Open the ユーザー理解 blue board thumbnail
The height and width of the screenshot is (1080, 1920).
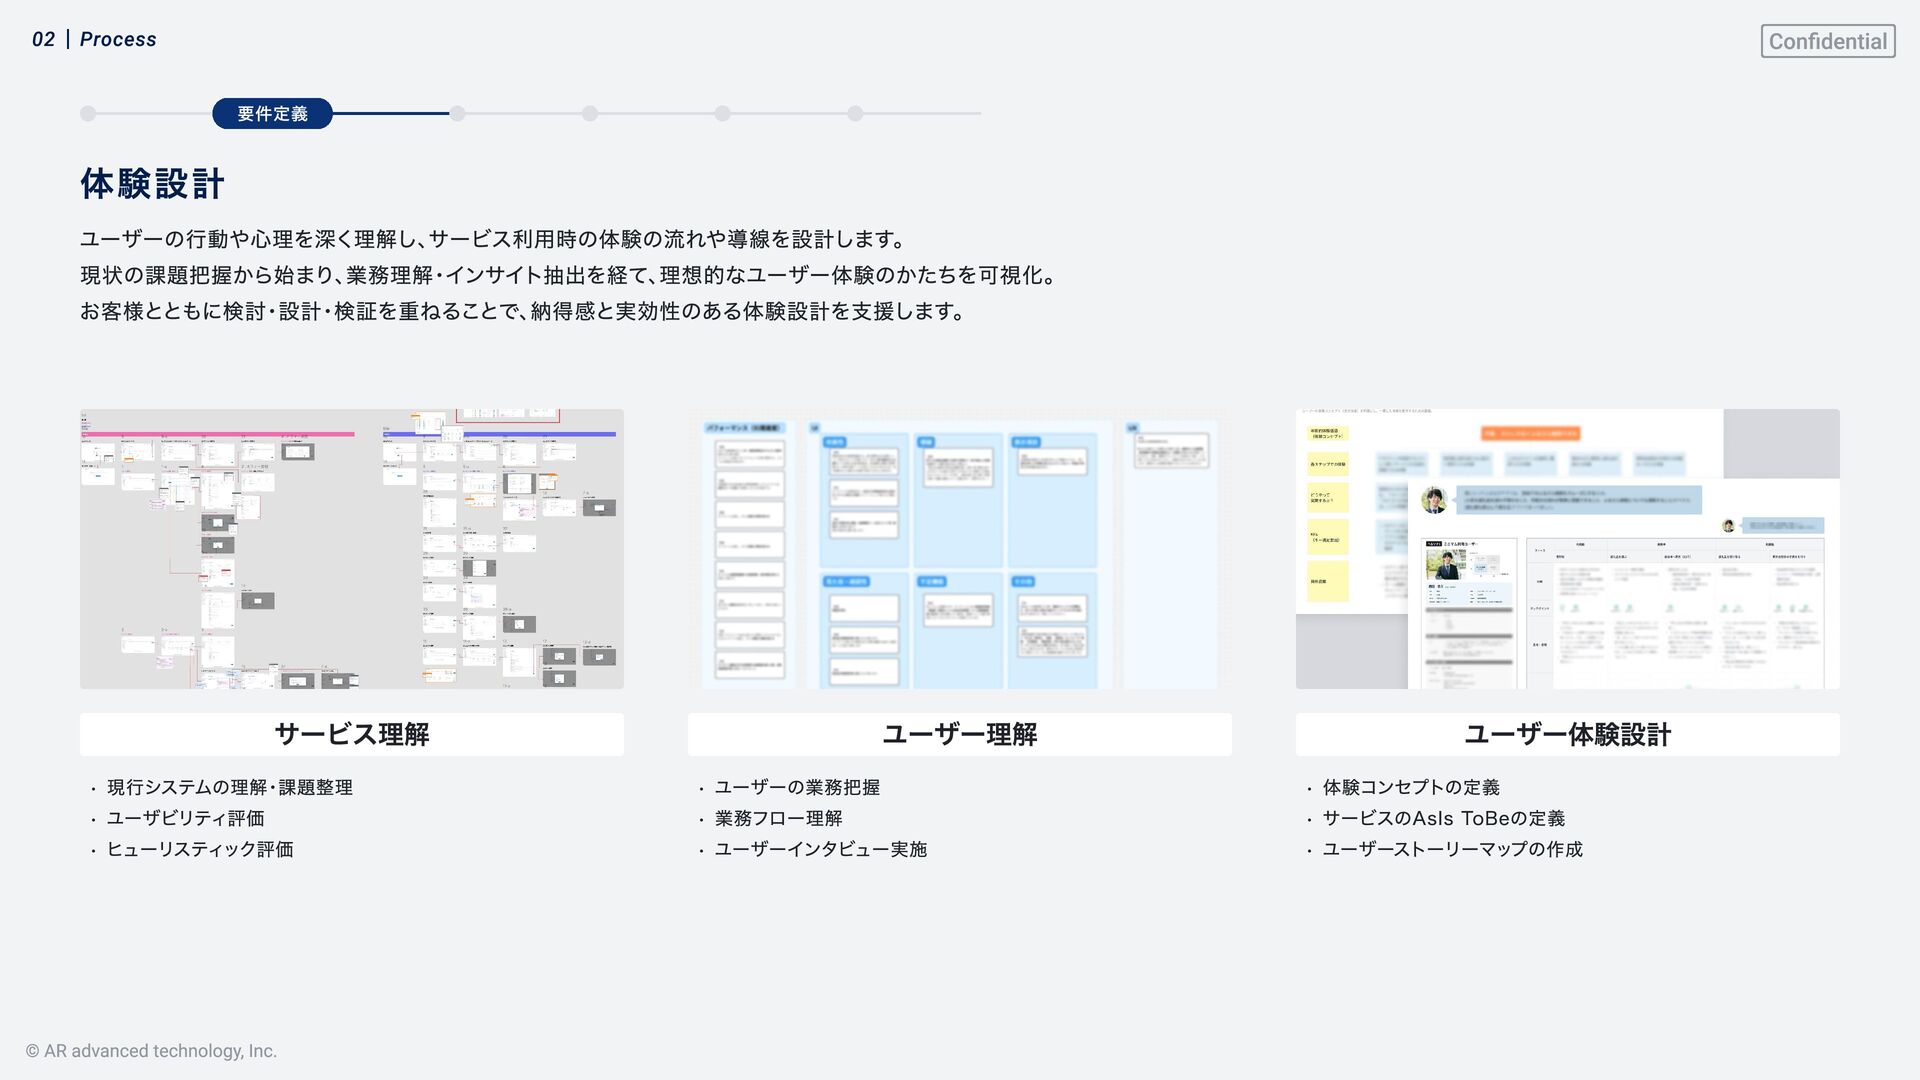959,548
